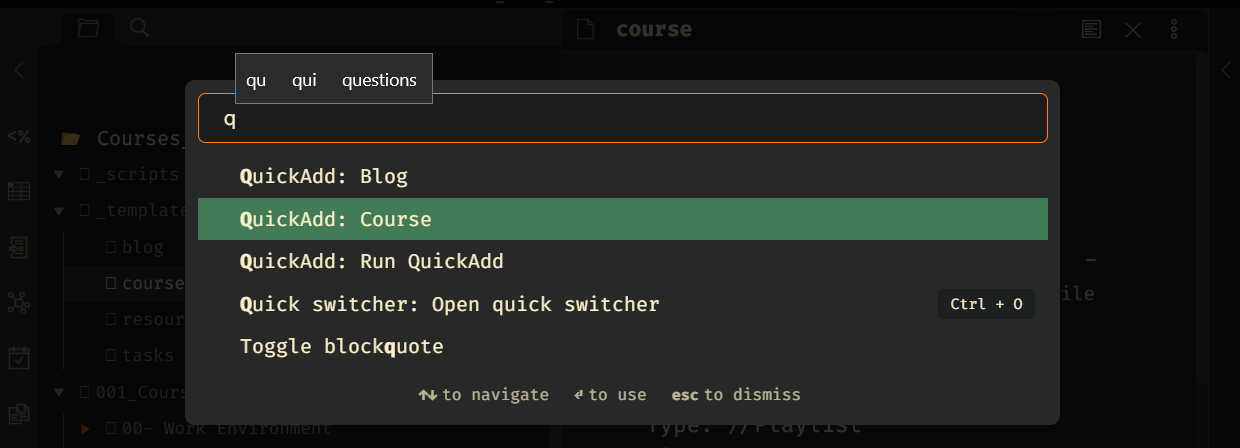Image resolution: width=1240 pixels, height=448 pixels.
Task: Collapse the _scripts folder arrow
Action: [60, 175]
